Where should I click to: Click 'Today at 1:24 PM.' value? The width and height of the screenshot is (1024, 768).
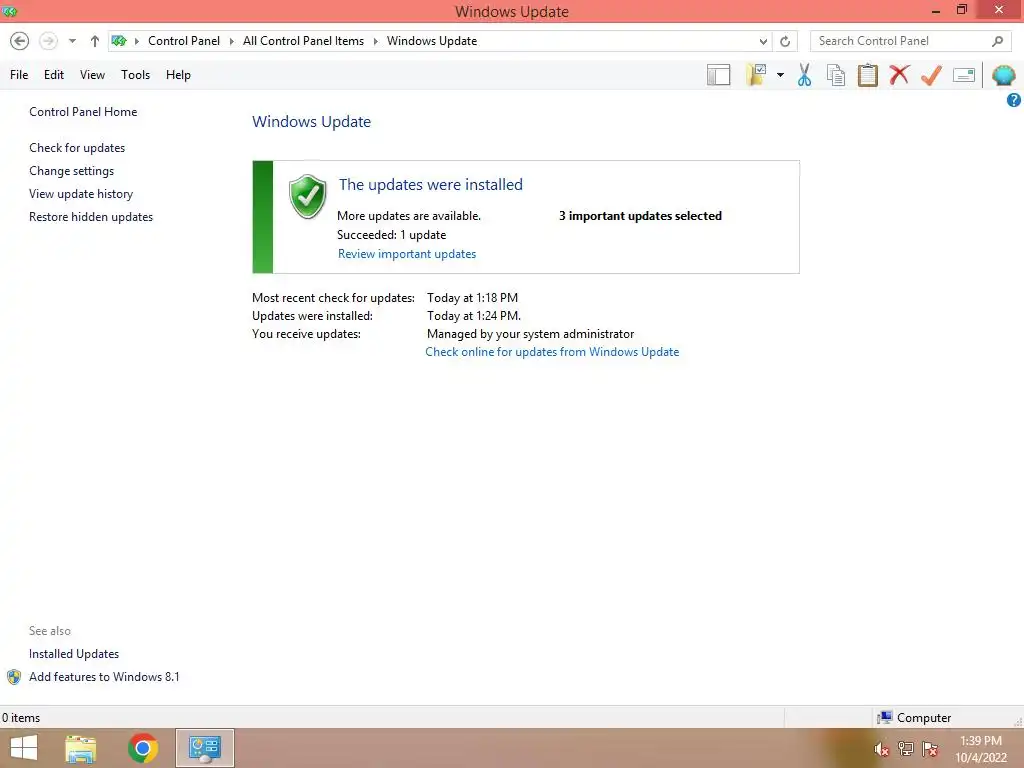pyautogui.click(x=473, y=316)
